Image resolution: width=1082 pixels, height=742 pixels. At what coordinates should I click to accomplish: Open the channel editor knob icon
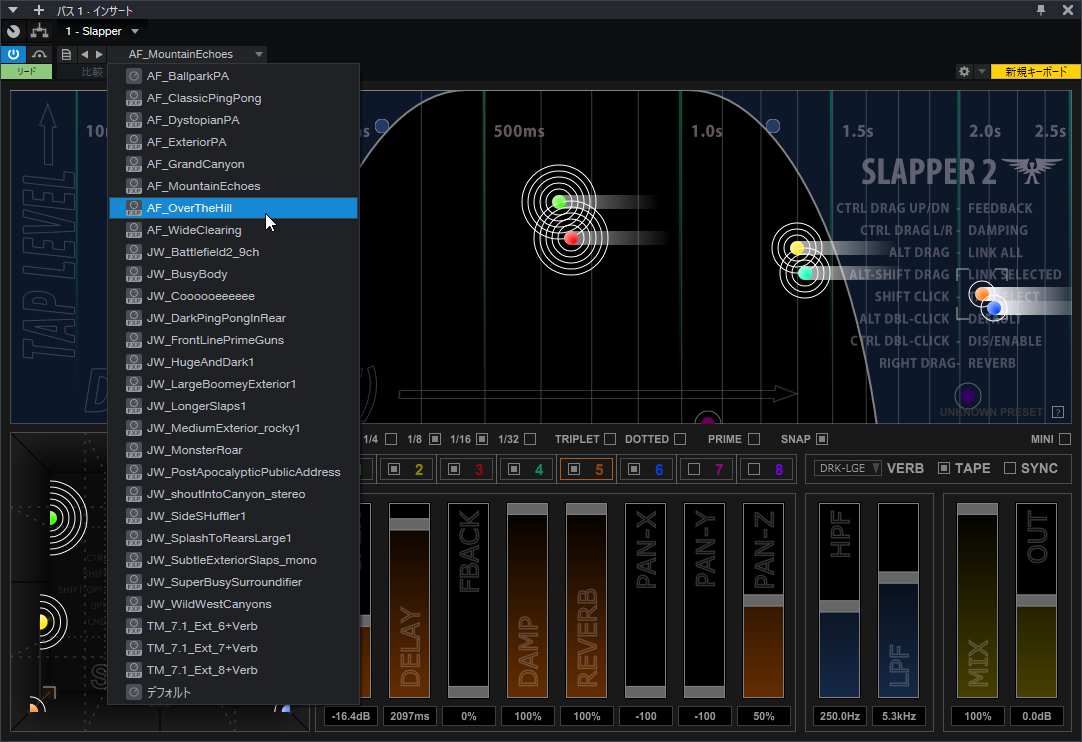point(13,31)
